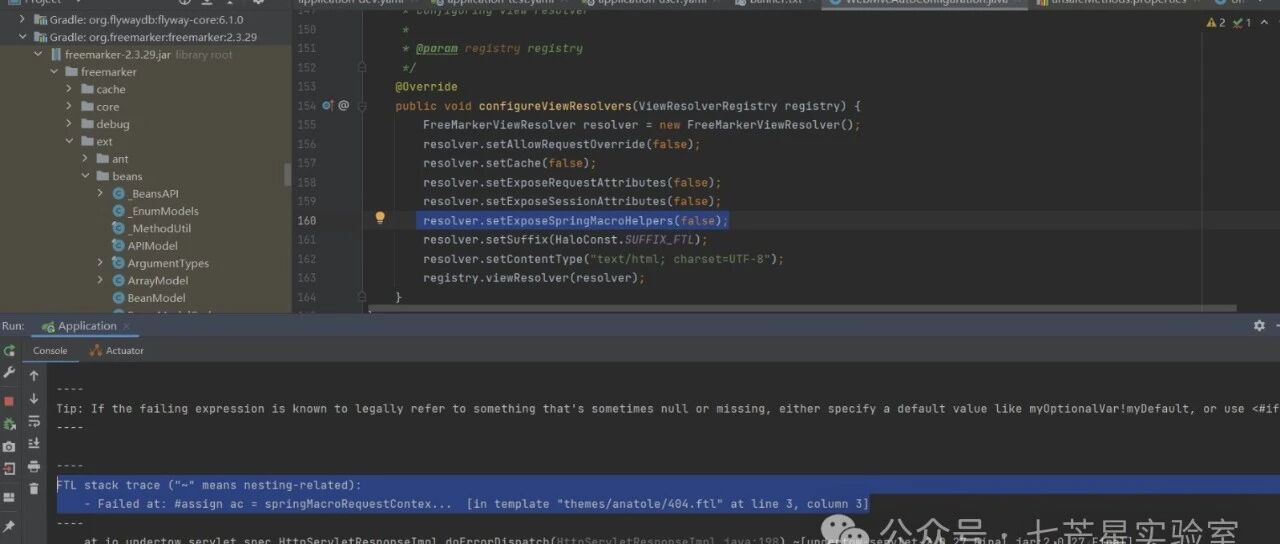Open Run panel settings gear icon

[x=1259, y=326]
